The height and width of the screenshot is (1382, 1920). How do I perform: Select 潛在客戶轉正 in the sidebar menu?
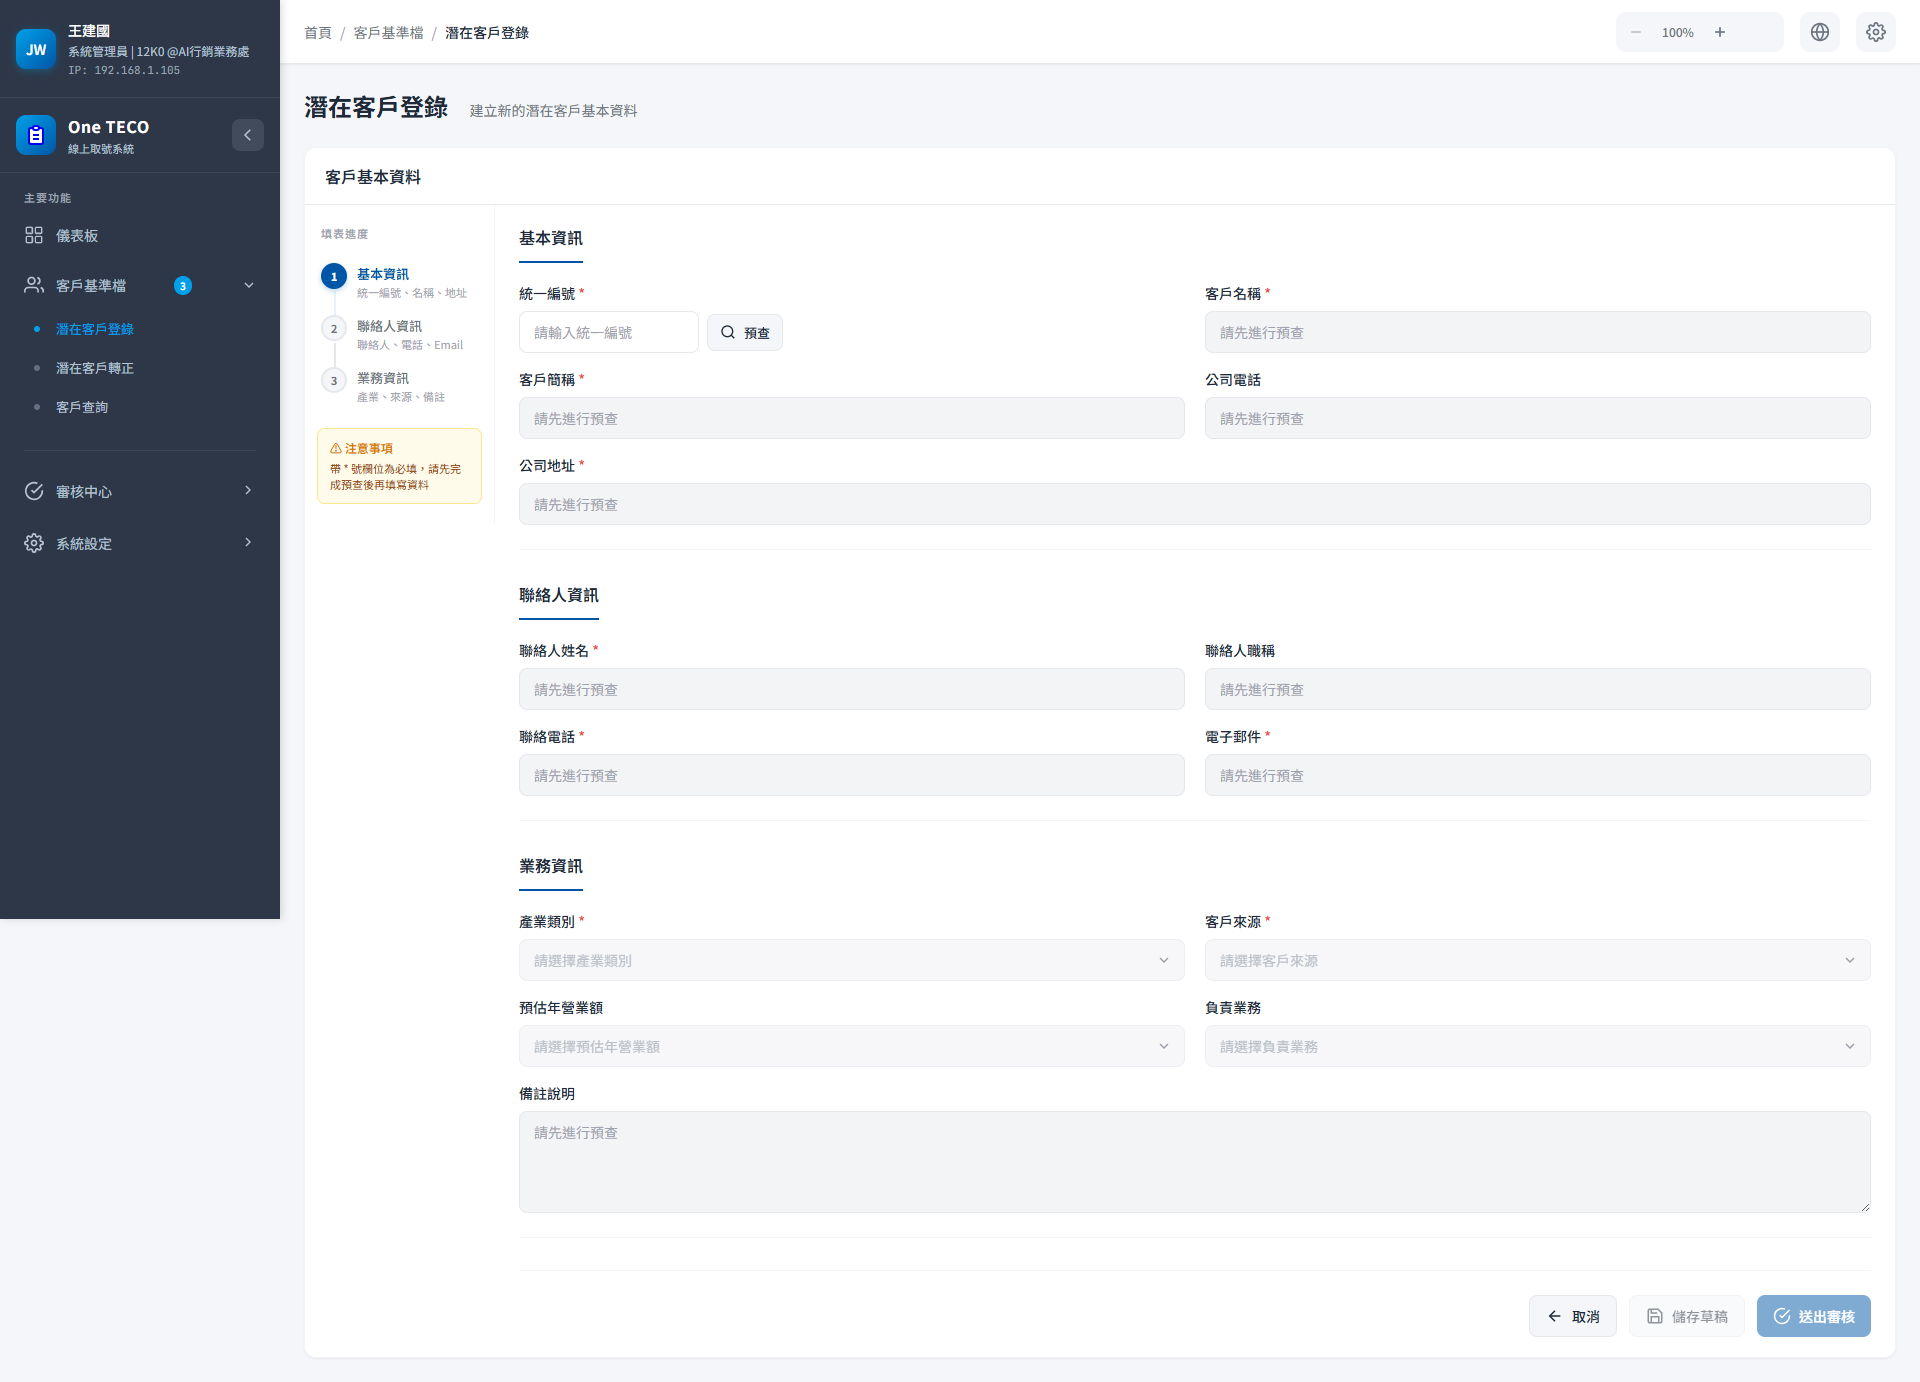click(x=95, y=367)
